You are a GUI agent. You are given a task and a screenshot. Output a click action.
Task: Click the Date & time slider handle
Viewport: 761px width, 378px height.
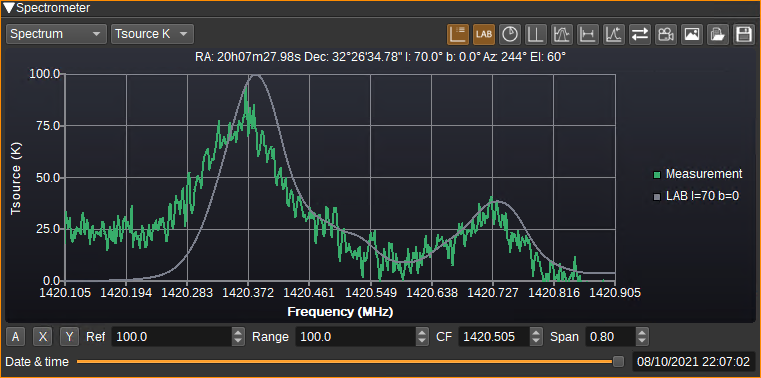tap(618, 362)
